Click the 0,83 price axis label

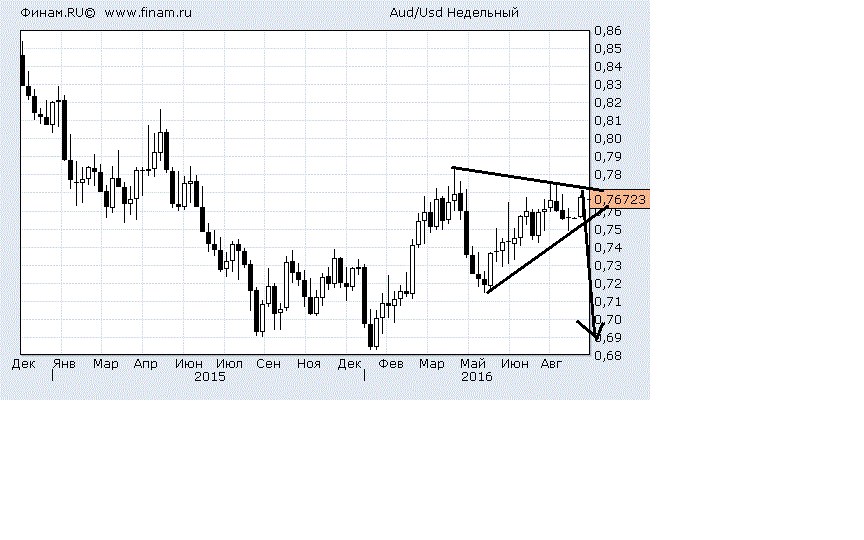point(608,85)
